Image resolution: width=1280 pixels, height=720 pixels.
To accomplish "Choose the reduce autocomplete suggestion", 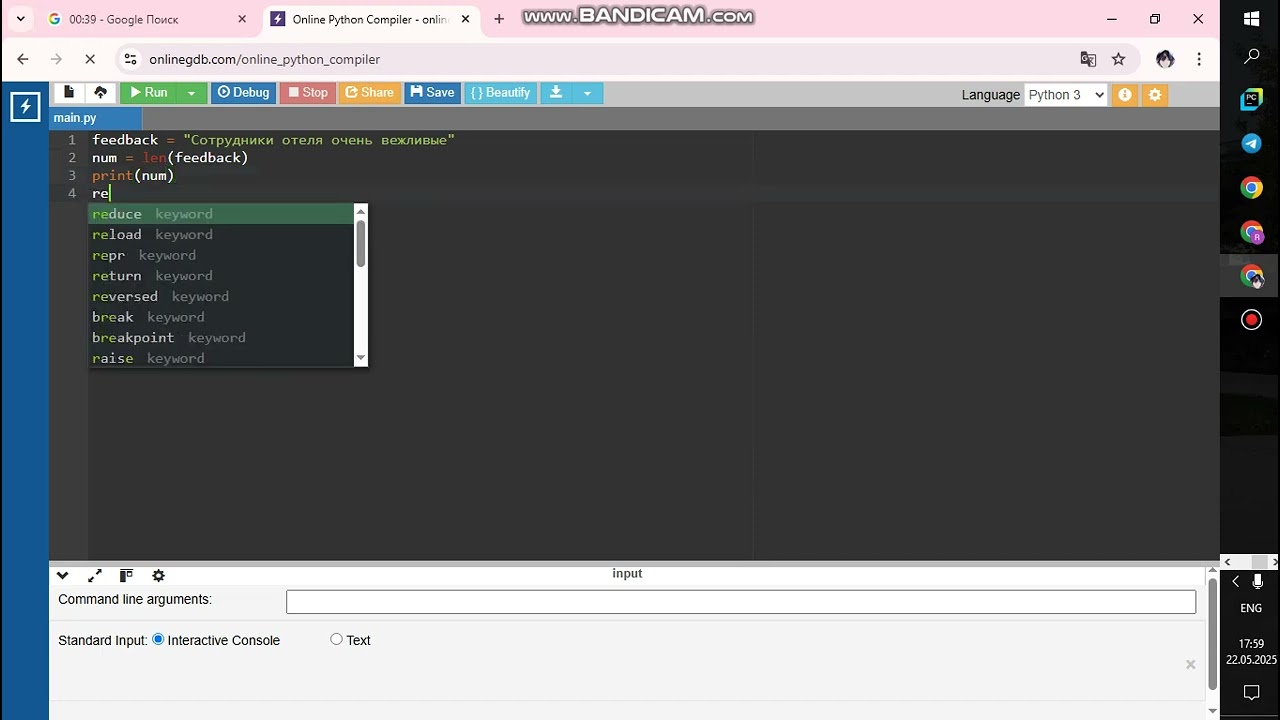I will point(221,214).
